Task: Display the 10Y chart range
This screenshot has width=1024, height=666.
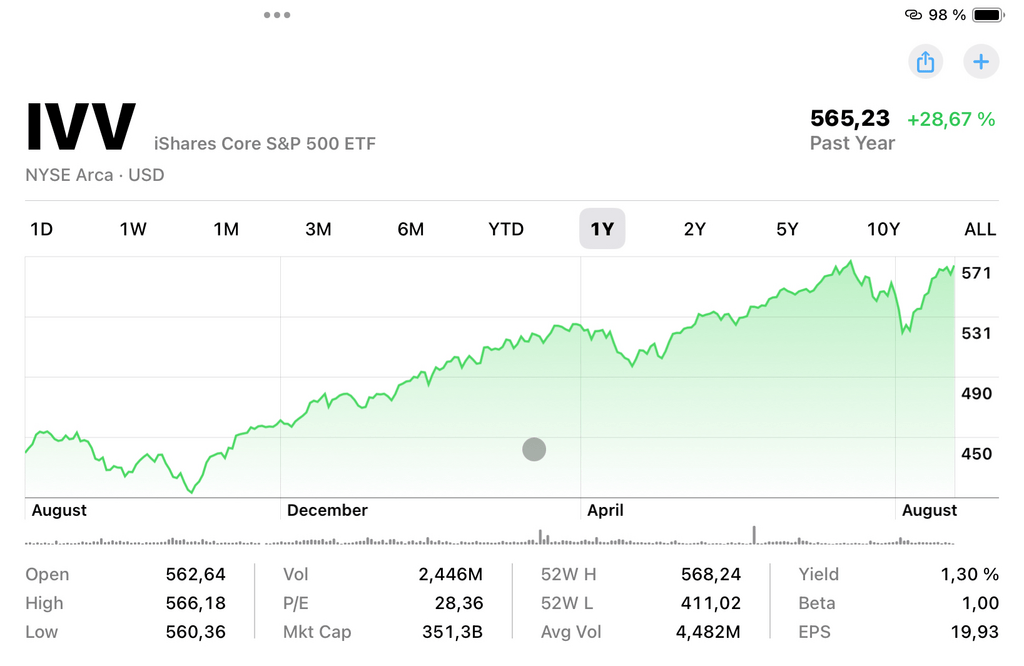Action: pyautogui.click(x=883, y=229)
